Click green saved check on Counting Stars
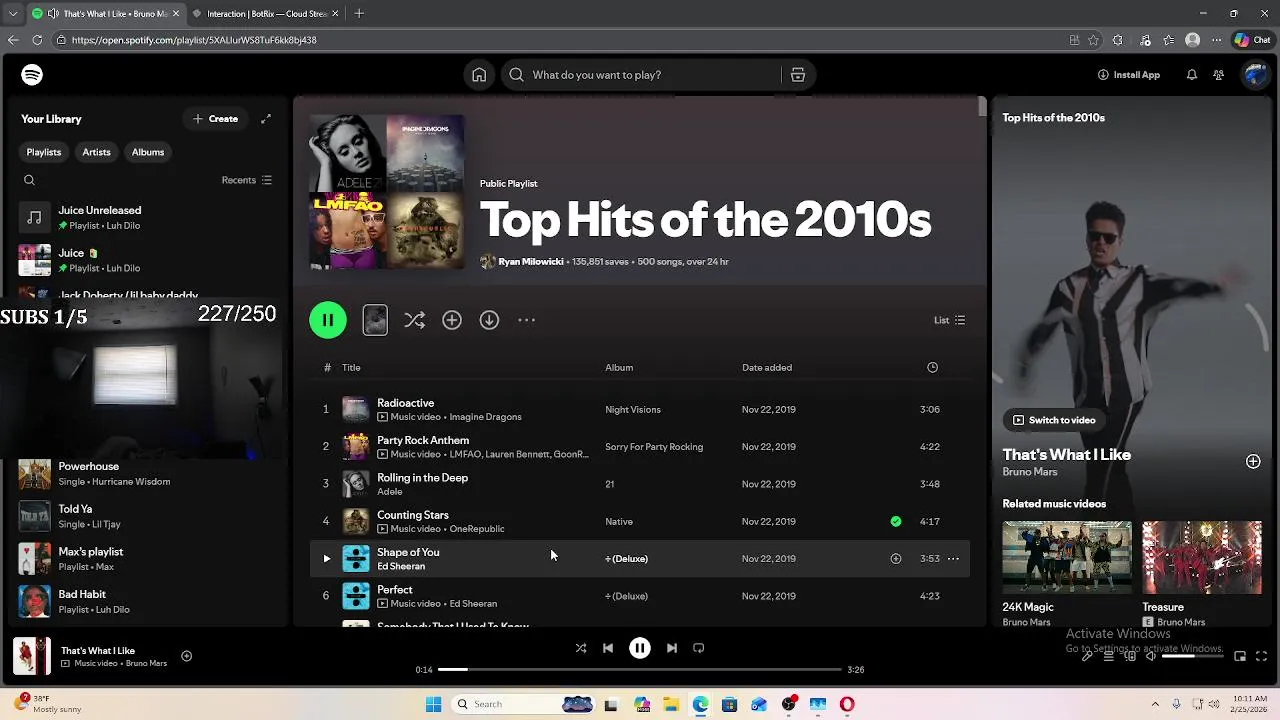Viewport: 1280px width, 720px height. (x=896, y=521)
